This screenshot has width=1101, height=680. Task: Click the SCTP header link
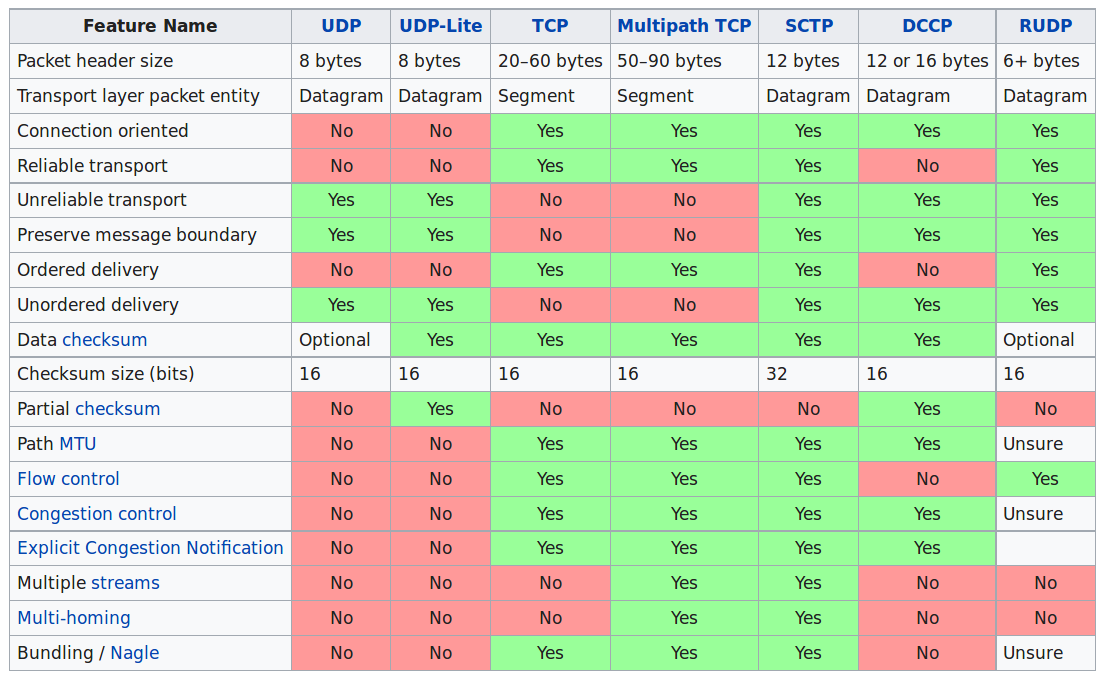pos(807,26)
